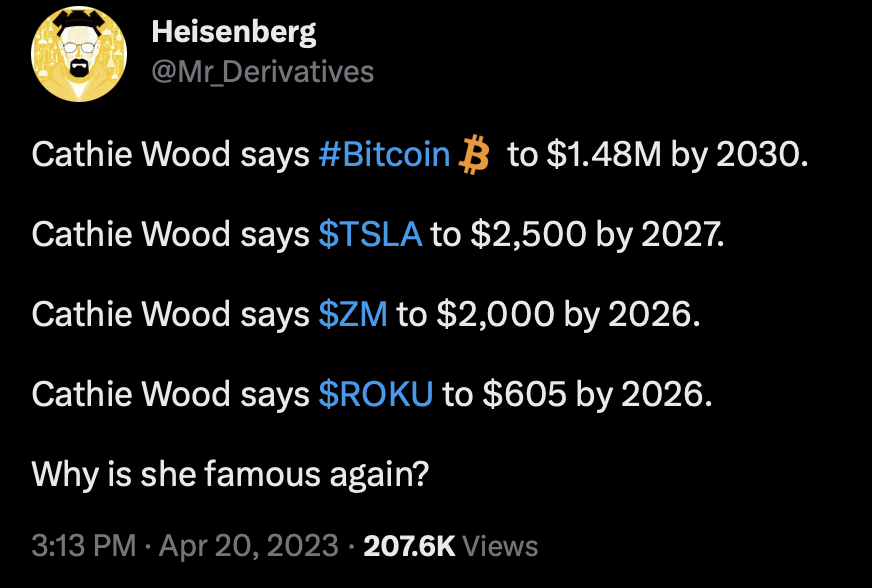872x588 pixels.
Task: Open the $ZM cashtag
Action: coord(353,314)
